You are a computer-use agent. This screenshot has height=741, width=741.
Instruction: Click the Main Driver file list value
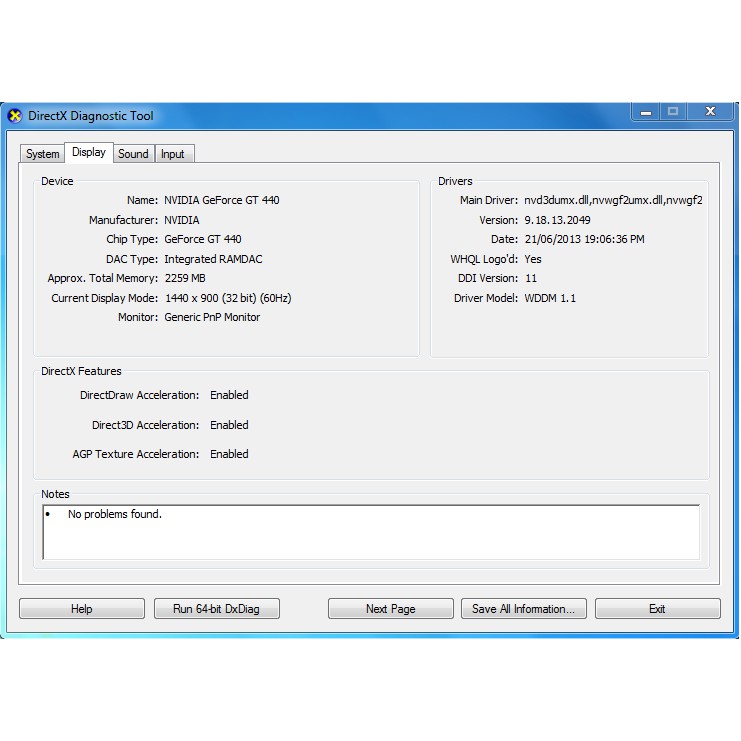click(613, 200)
